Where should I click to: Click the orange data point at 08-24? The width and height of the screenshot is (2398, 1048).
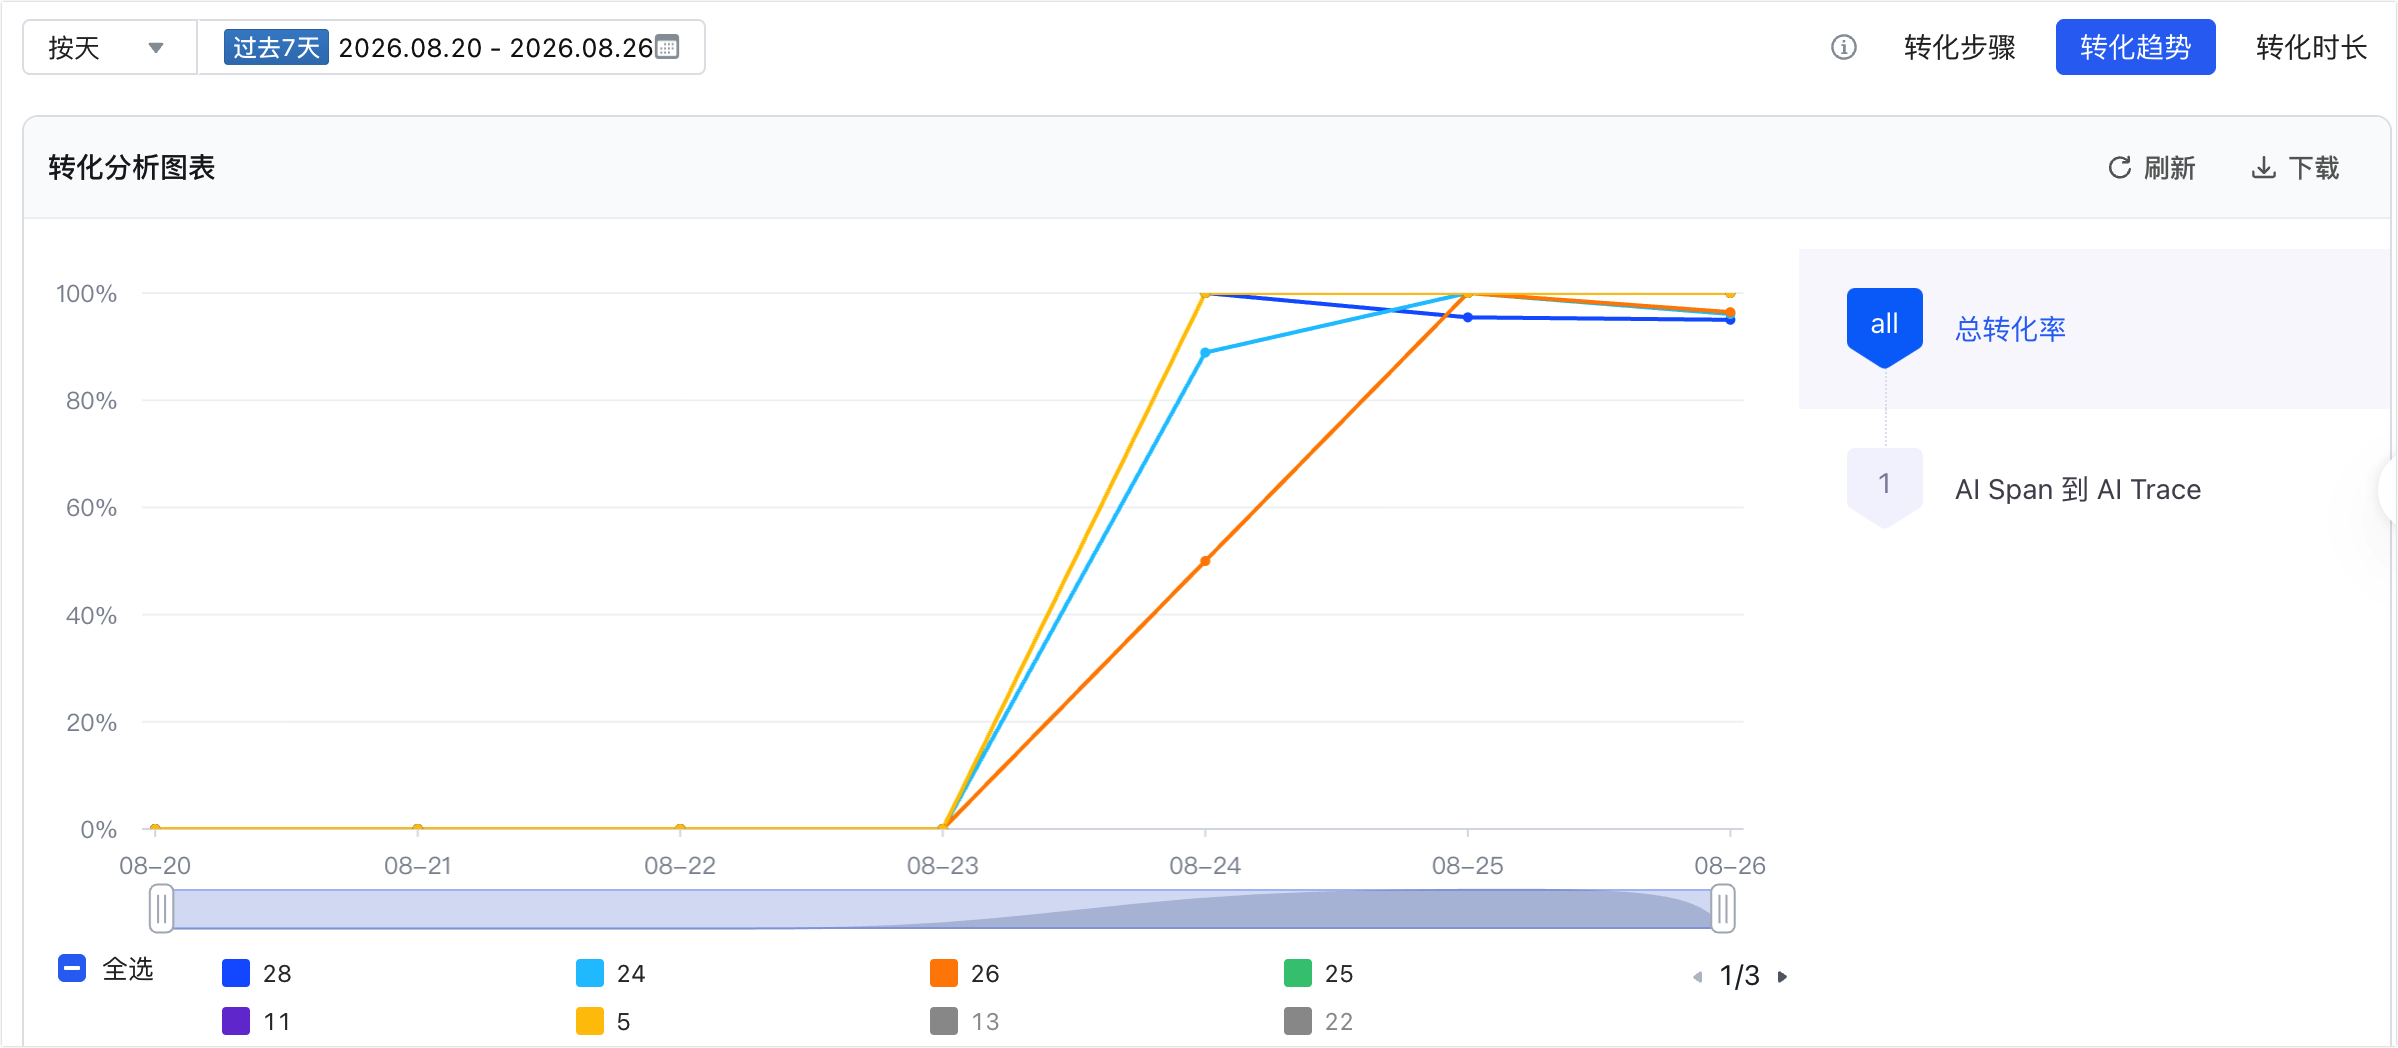pyautogui.click(x=1205, y=561)
